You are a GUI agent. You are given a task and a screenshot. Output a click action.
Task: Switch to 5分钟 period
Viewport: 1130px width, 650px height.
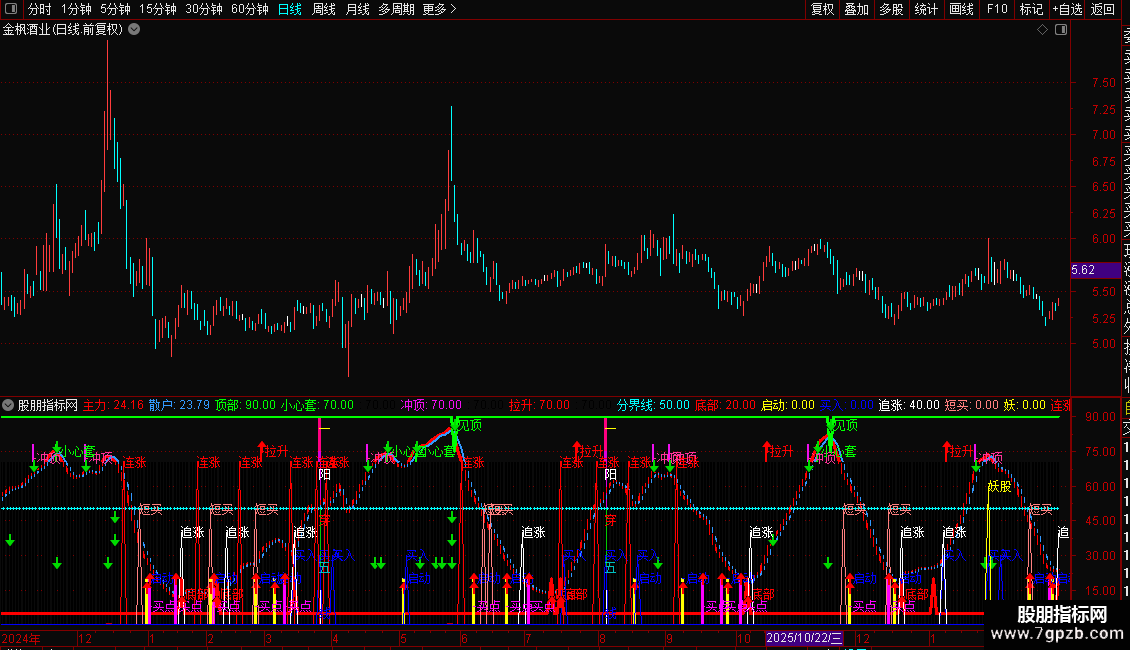tap(115, 9)
